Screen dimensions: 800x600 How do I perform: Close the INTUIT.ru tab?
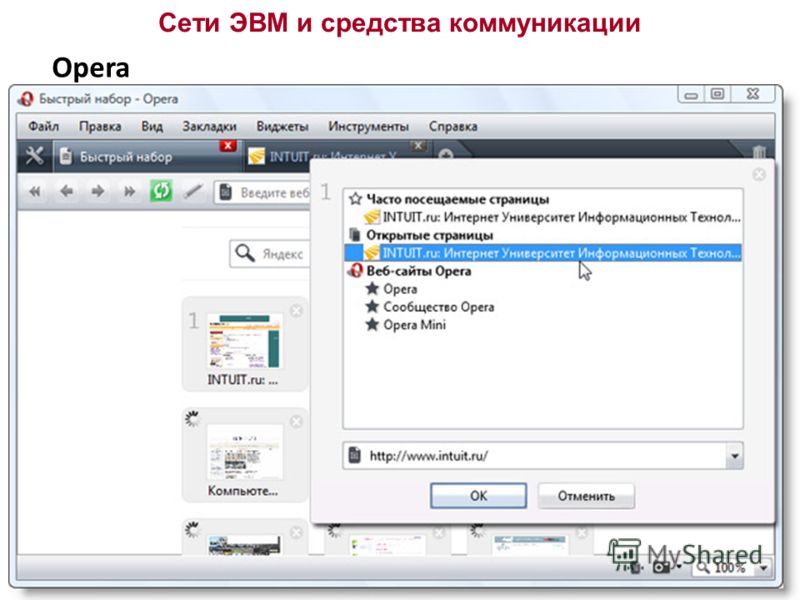[x=418, y=146]
